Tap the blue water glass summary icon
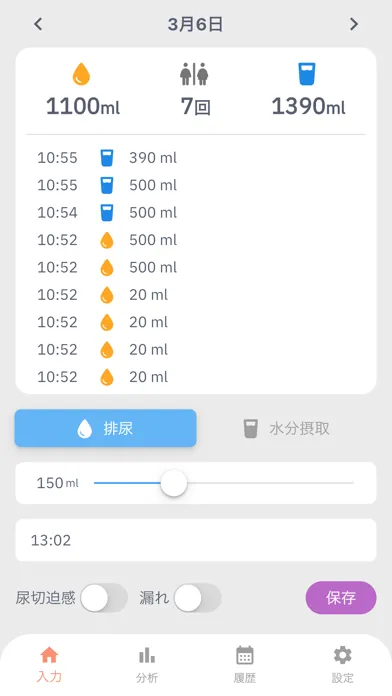392x696 pixels. 307,74
